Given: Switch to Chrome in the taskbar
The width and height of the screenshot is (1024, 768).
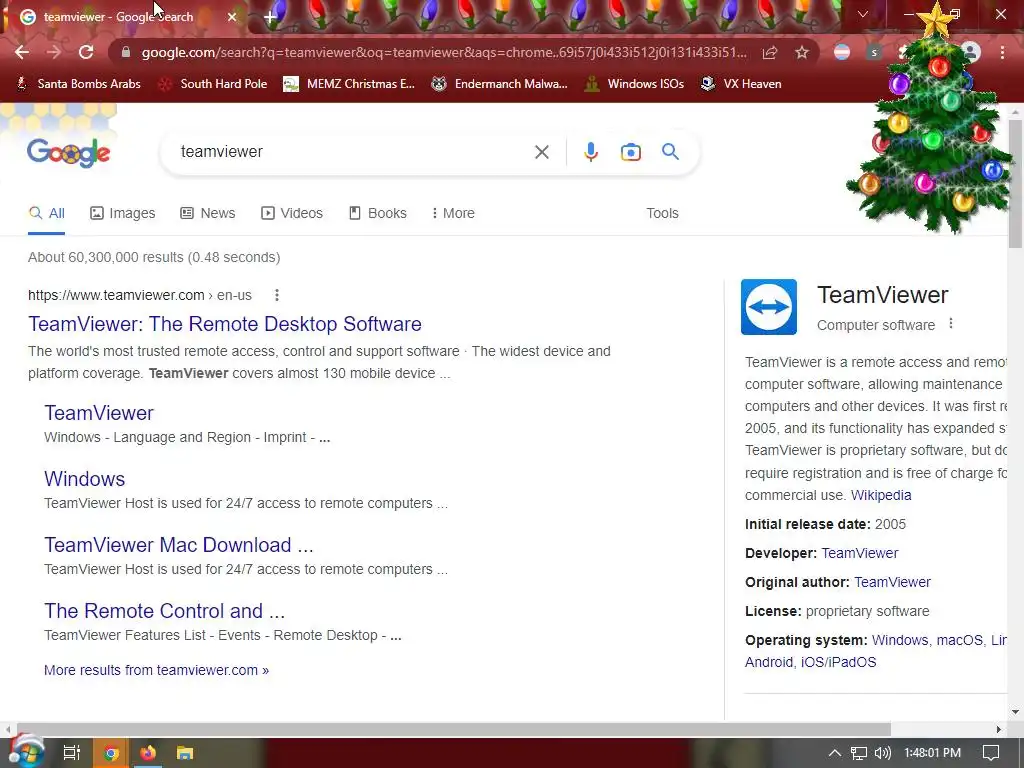Looking at the screenshot, I should (x=111, y=753).
